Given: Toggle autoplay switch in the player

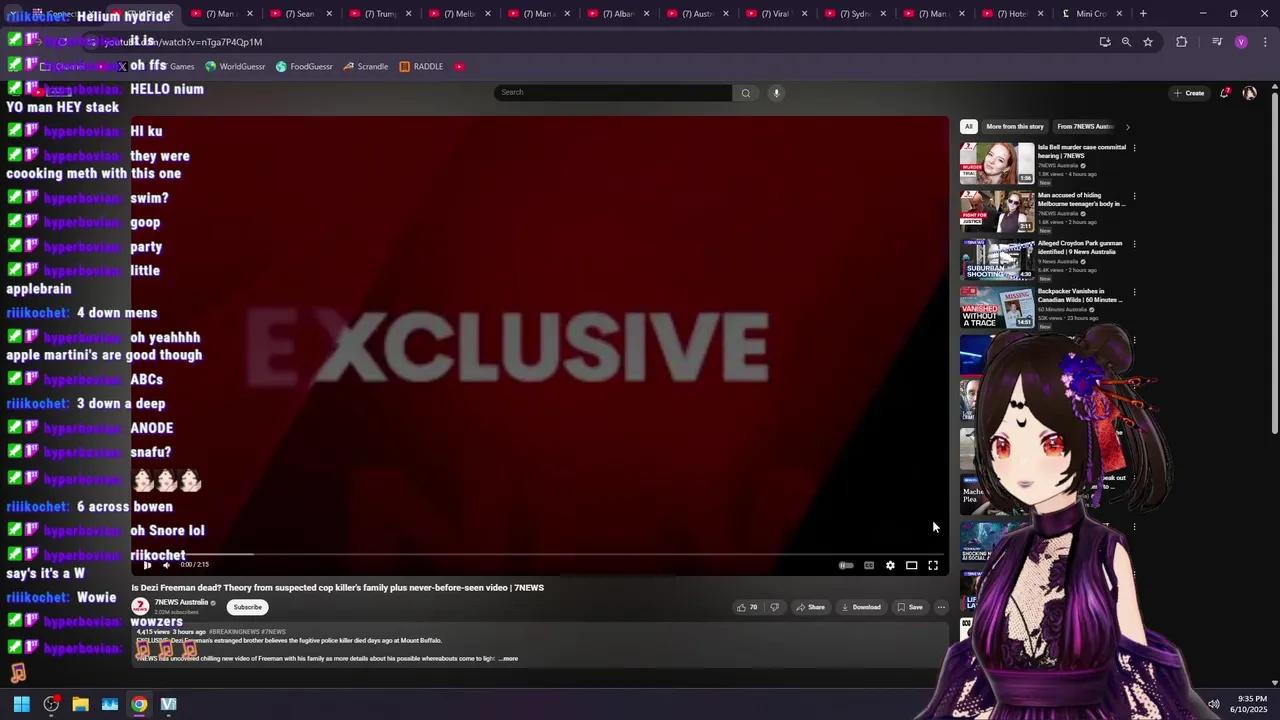Looking at the screenshot, I should tap(846, 565).
